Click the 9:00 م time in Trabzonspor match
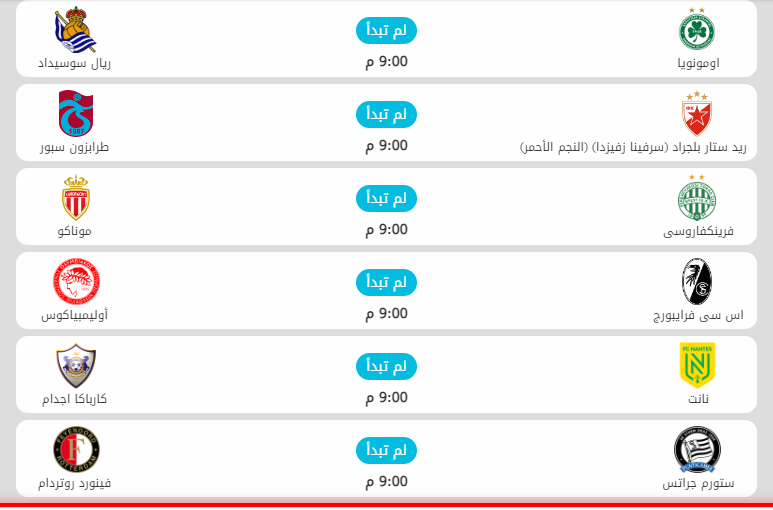773x510 pixels. coord(386,146)
